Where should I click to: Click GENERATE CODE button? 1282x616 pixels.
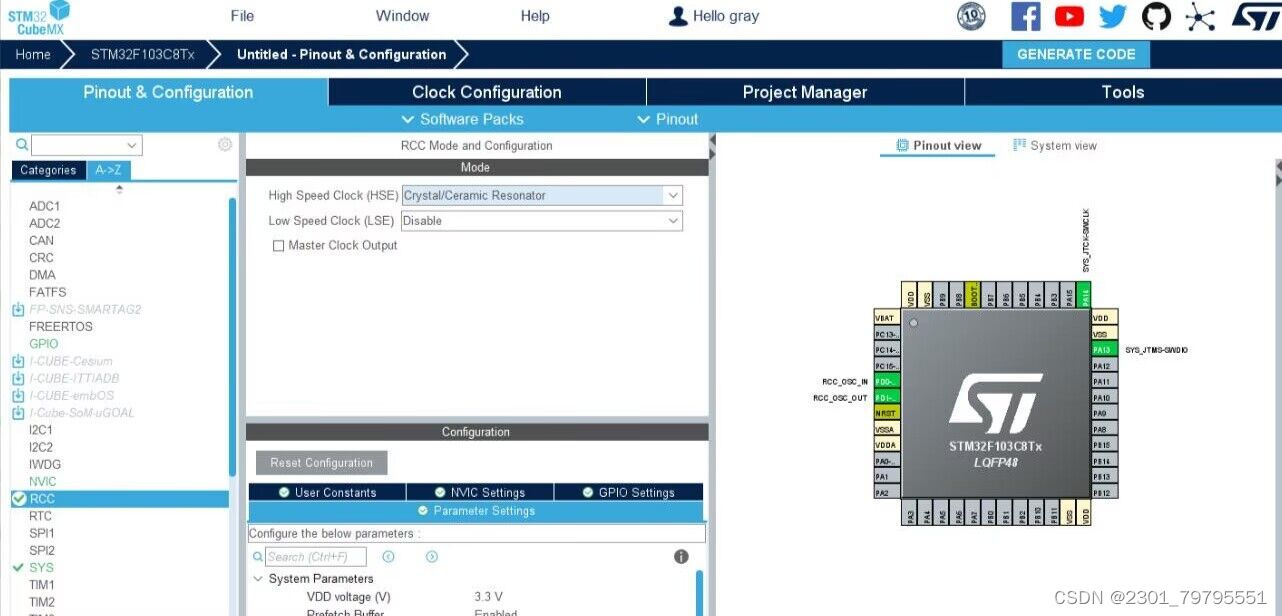(x=1076, y=54)
